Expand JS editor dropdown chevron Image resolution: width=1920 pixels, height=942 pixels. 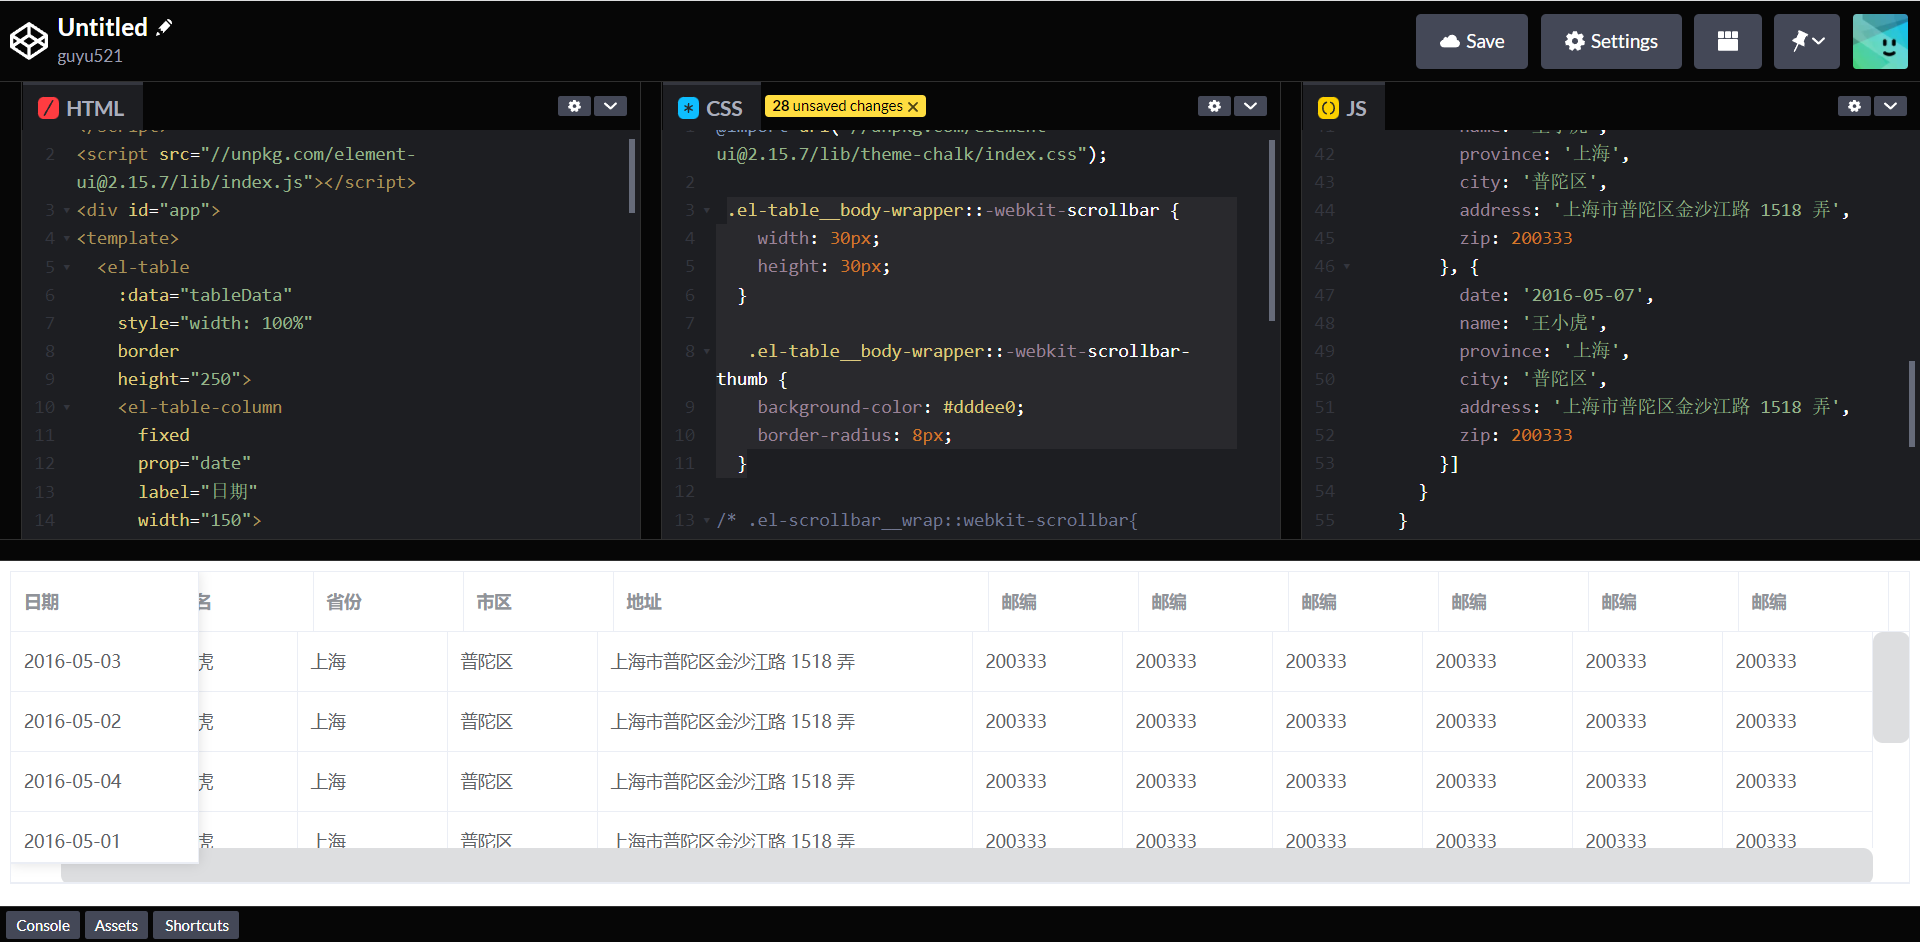[x=1890, y=106]
